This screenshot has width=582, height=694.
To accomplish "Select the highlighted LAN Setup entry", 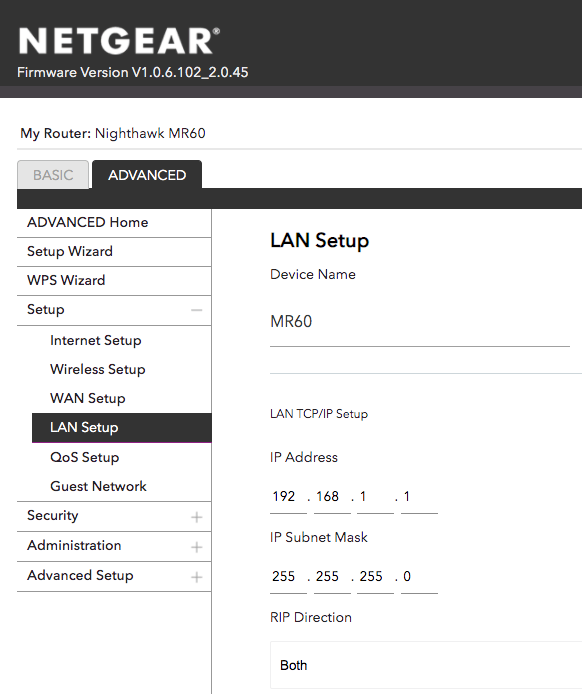I will tap(122, 428).
